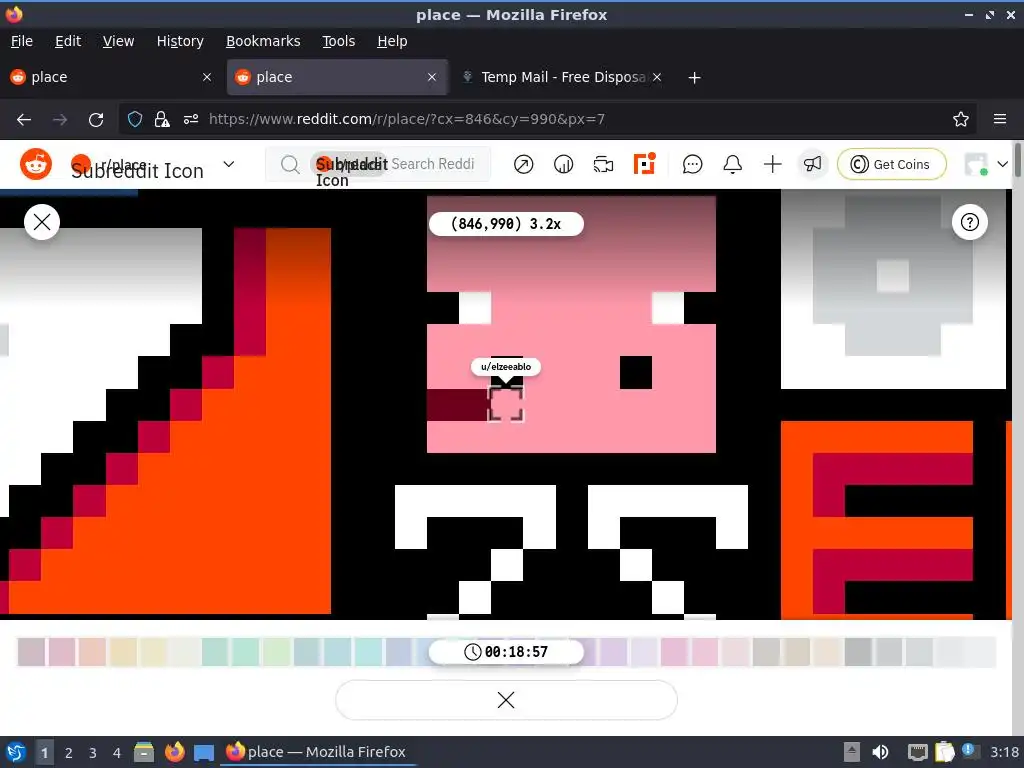1024x768 pixels.
Task: Open the volume speaker tray icon
Action: coord(880,752)
